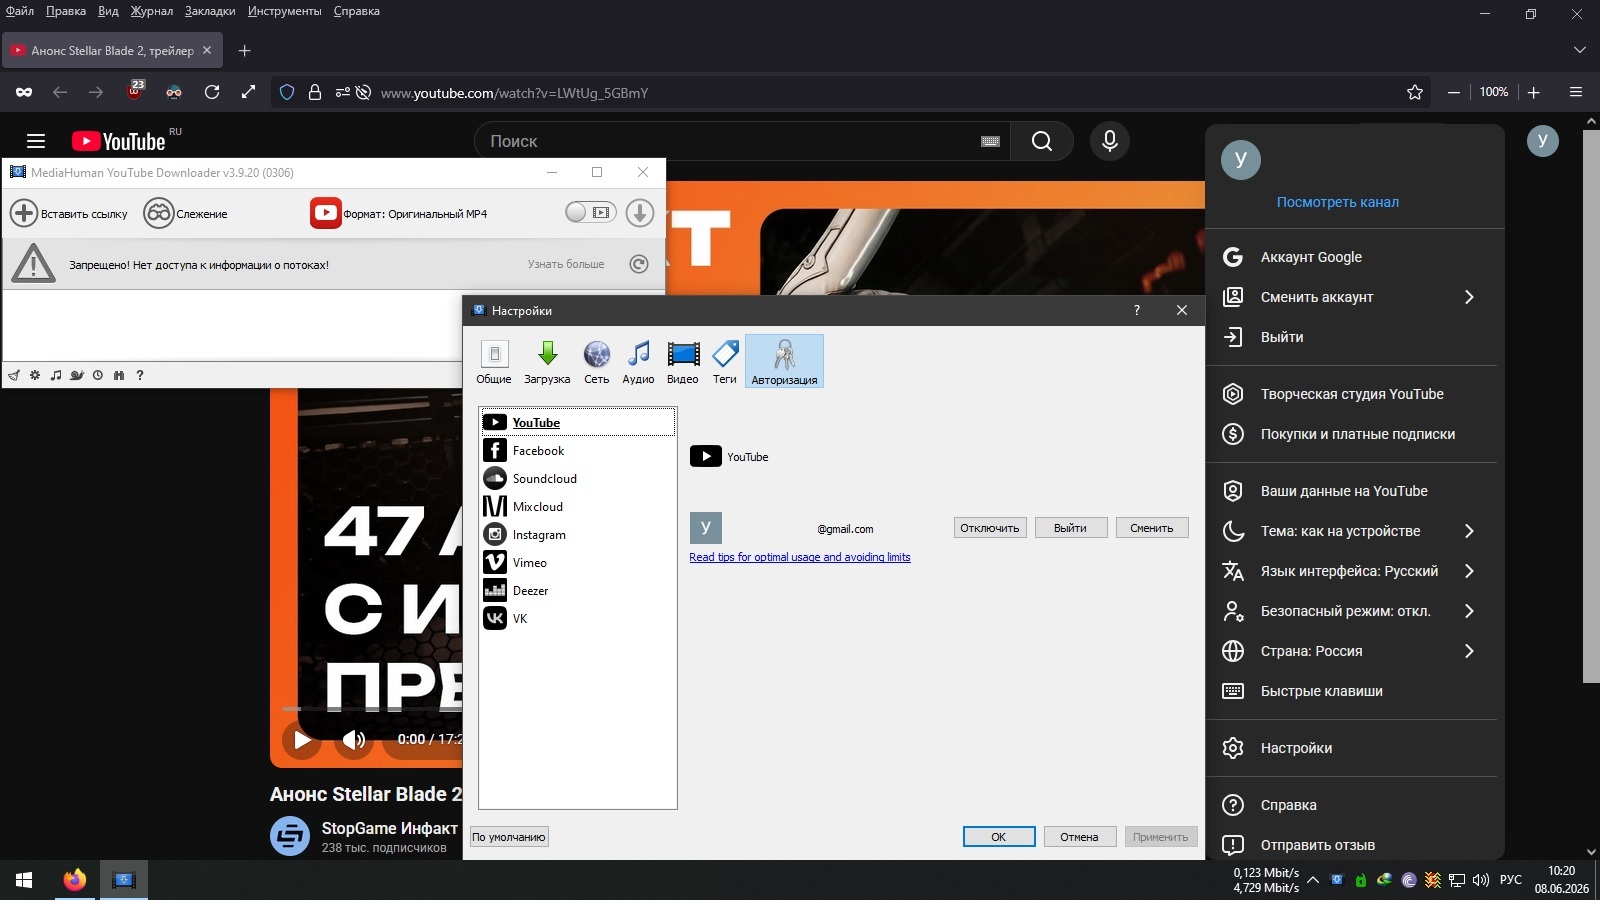Confirm settings with the OK button
Screen dimensions: 1600x900
999,837
